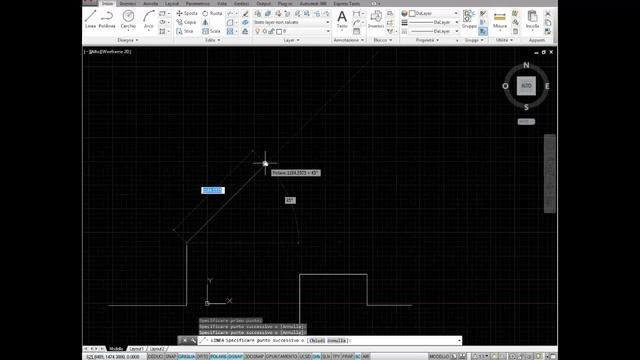This screenshot has height=360, width=640.
Task: Click the Scala scale tool
Action: 211,31
